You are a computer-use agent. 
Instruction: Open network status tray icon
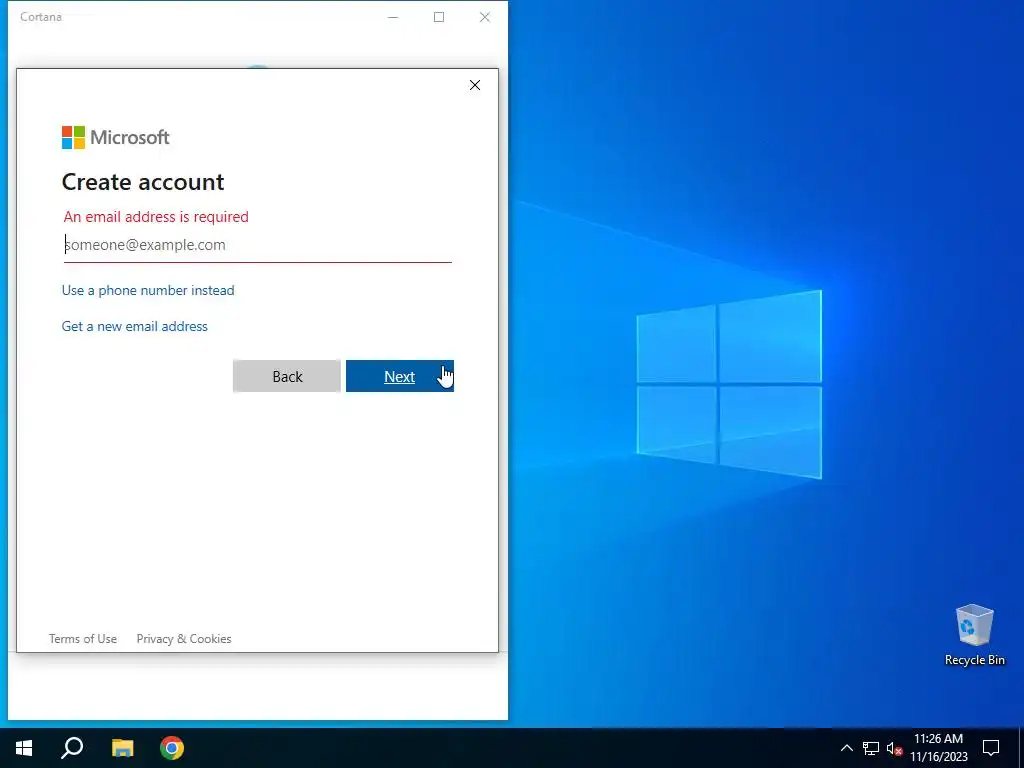(x=871, y=748)
